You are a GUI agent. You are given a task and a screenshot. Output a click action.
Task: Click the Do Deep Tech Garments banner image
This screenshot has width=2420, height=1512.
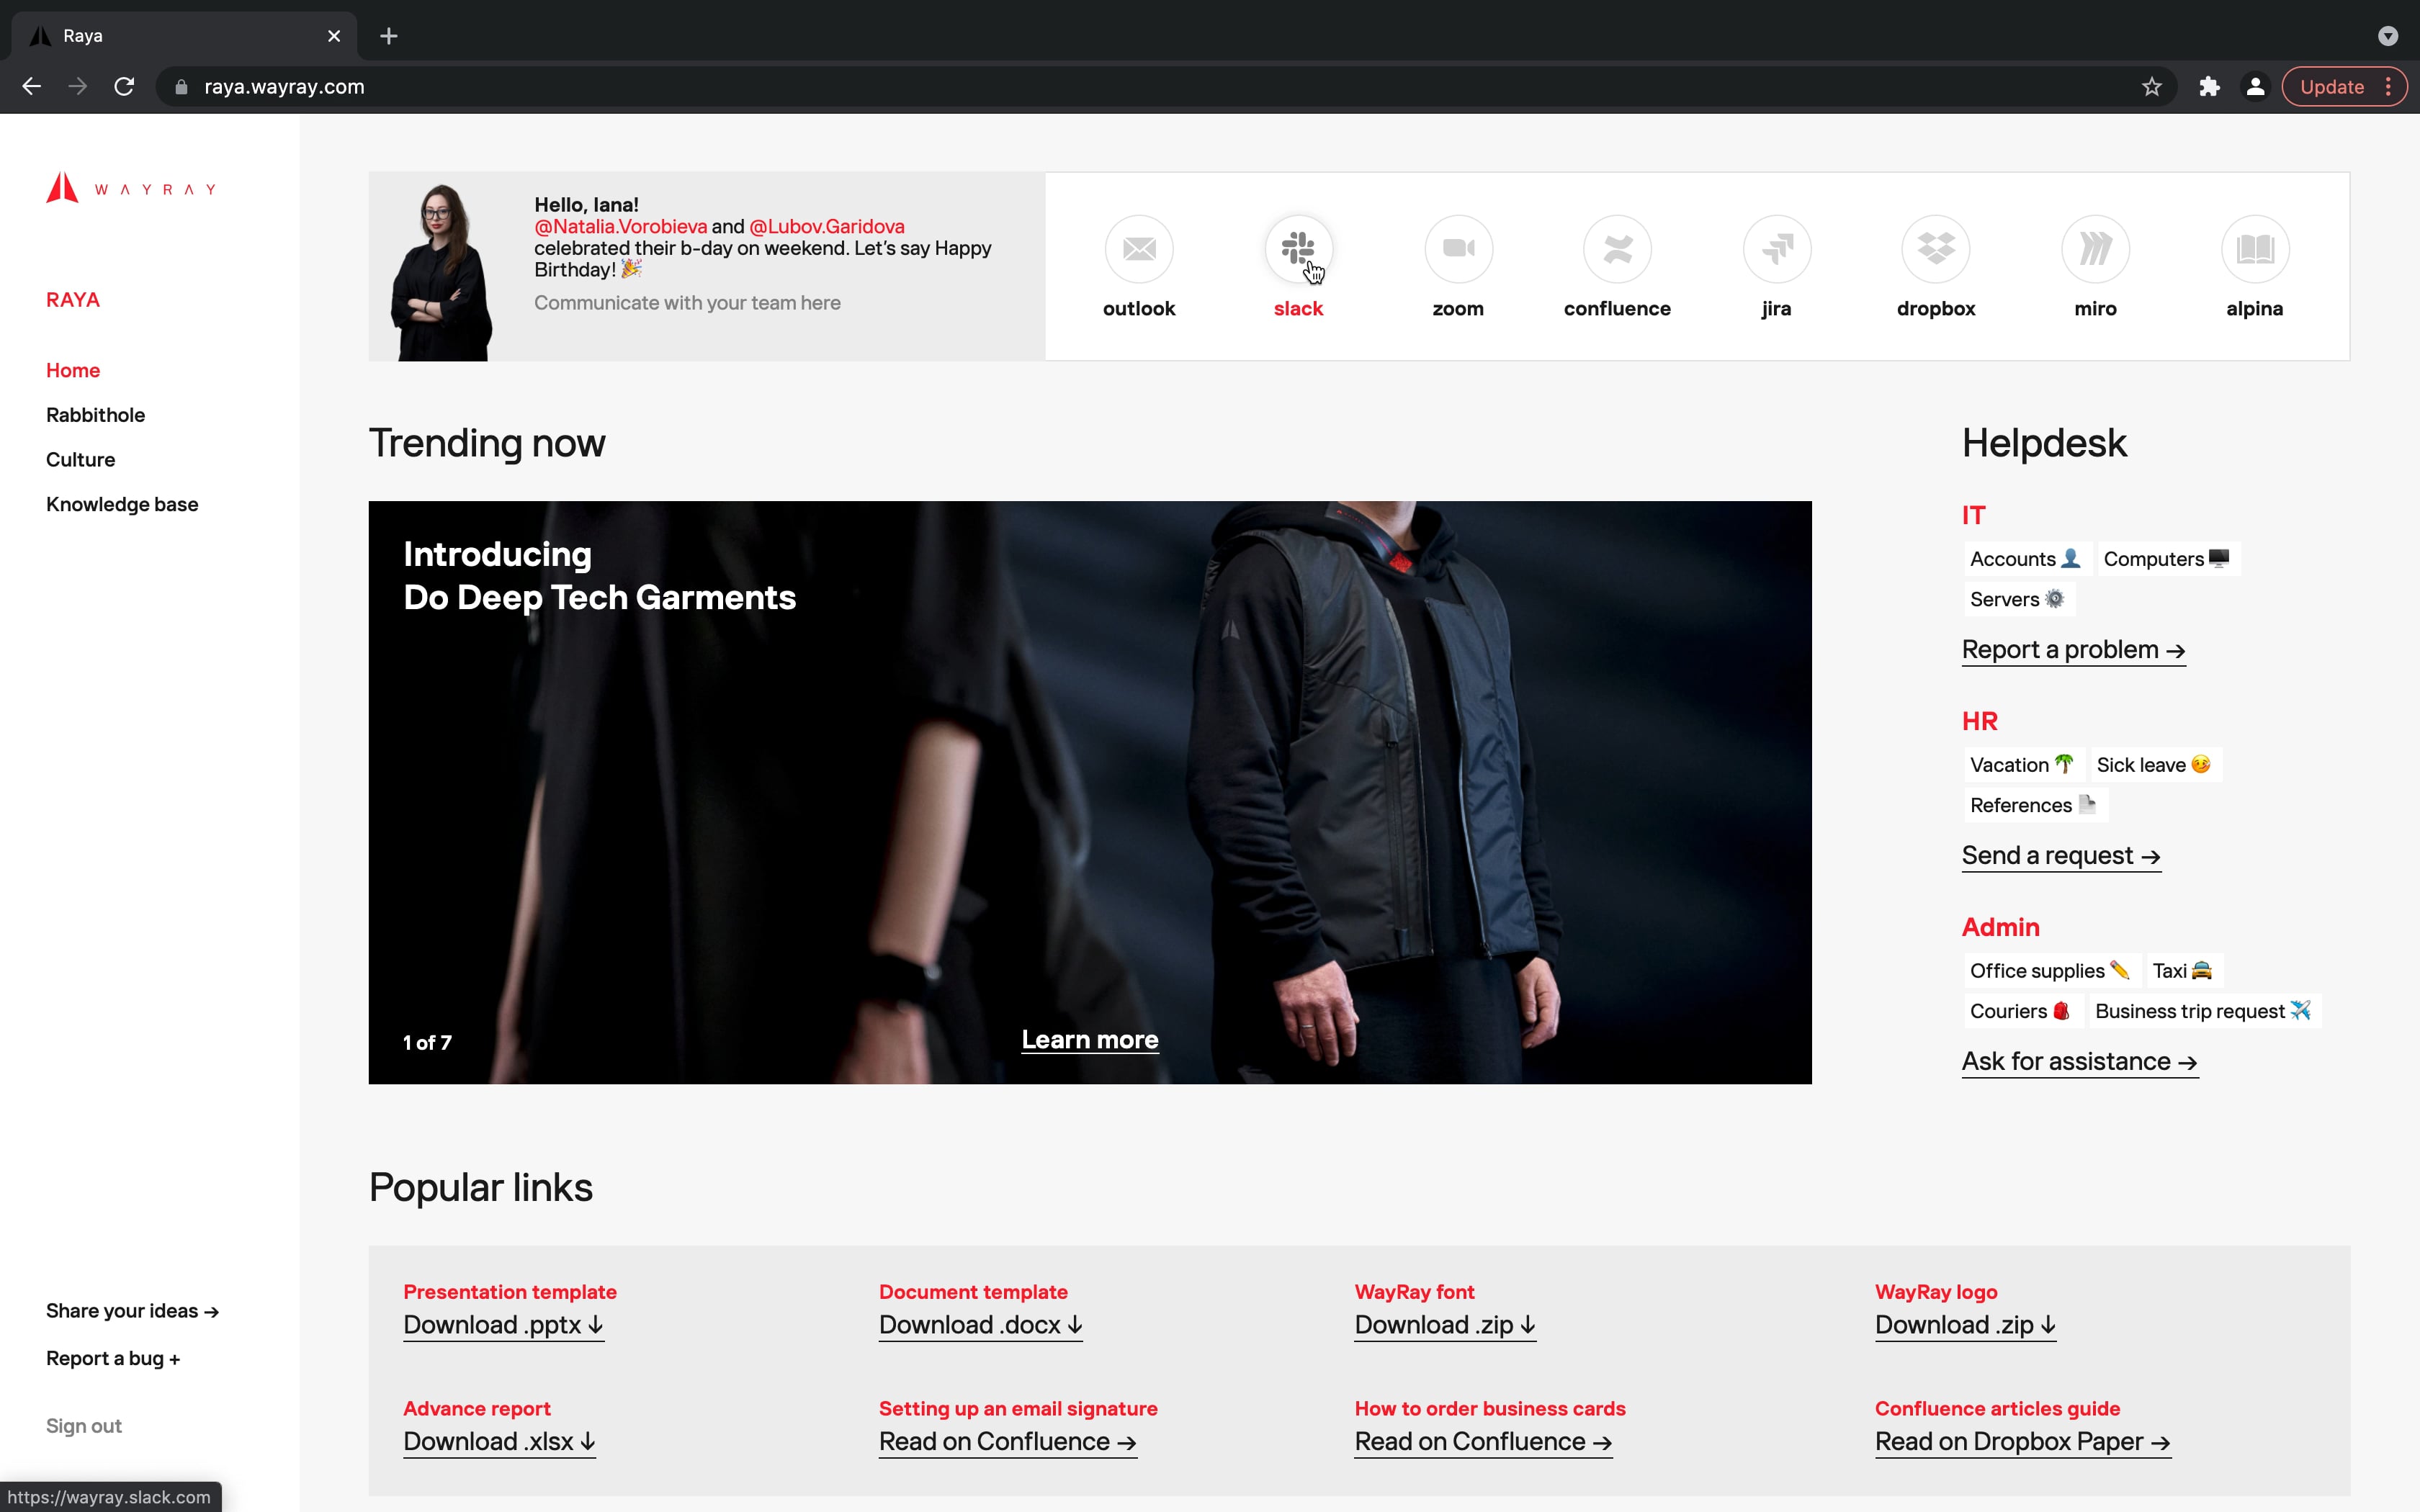pyautogui.click(x=1090, y=792)
